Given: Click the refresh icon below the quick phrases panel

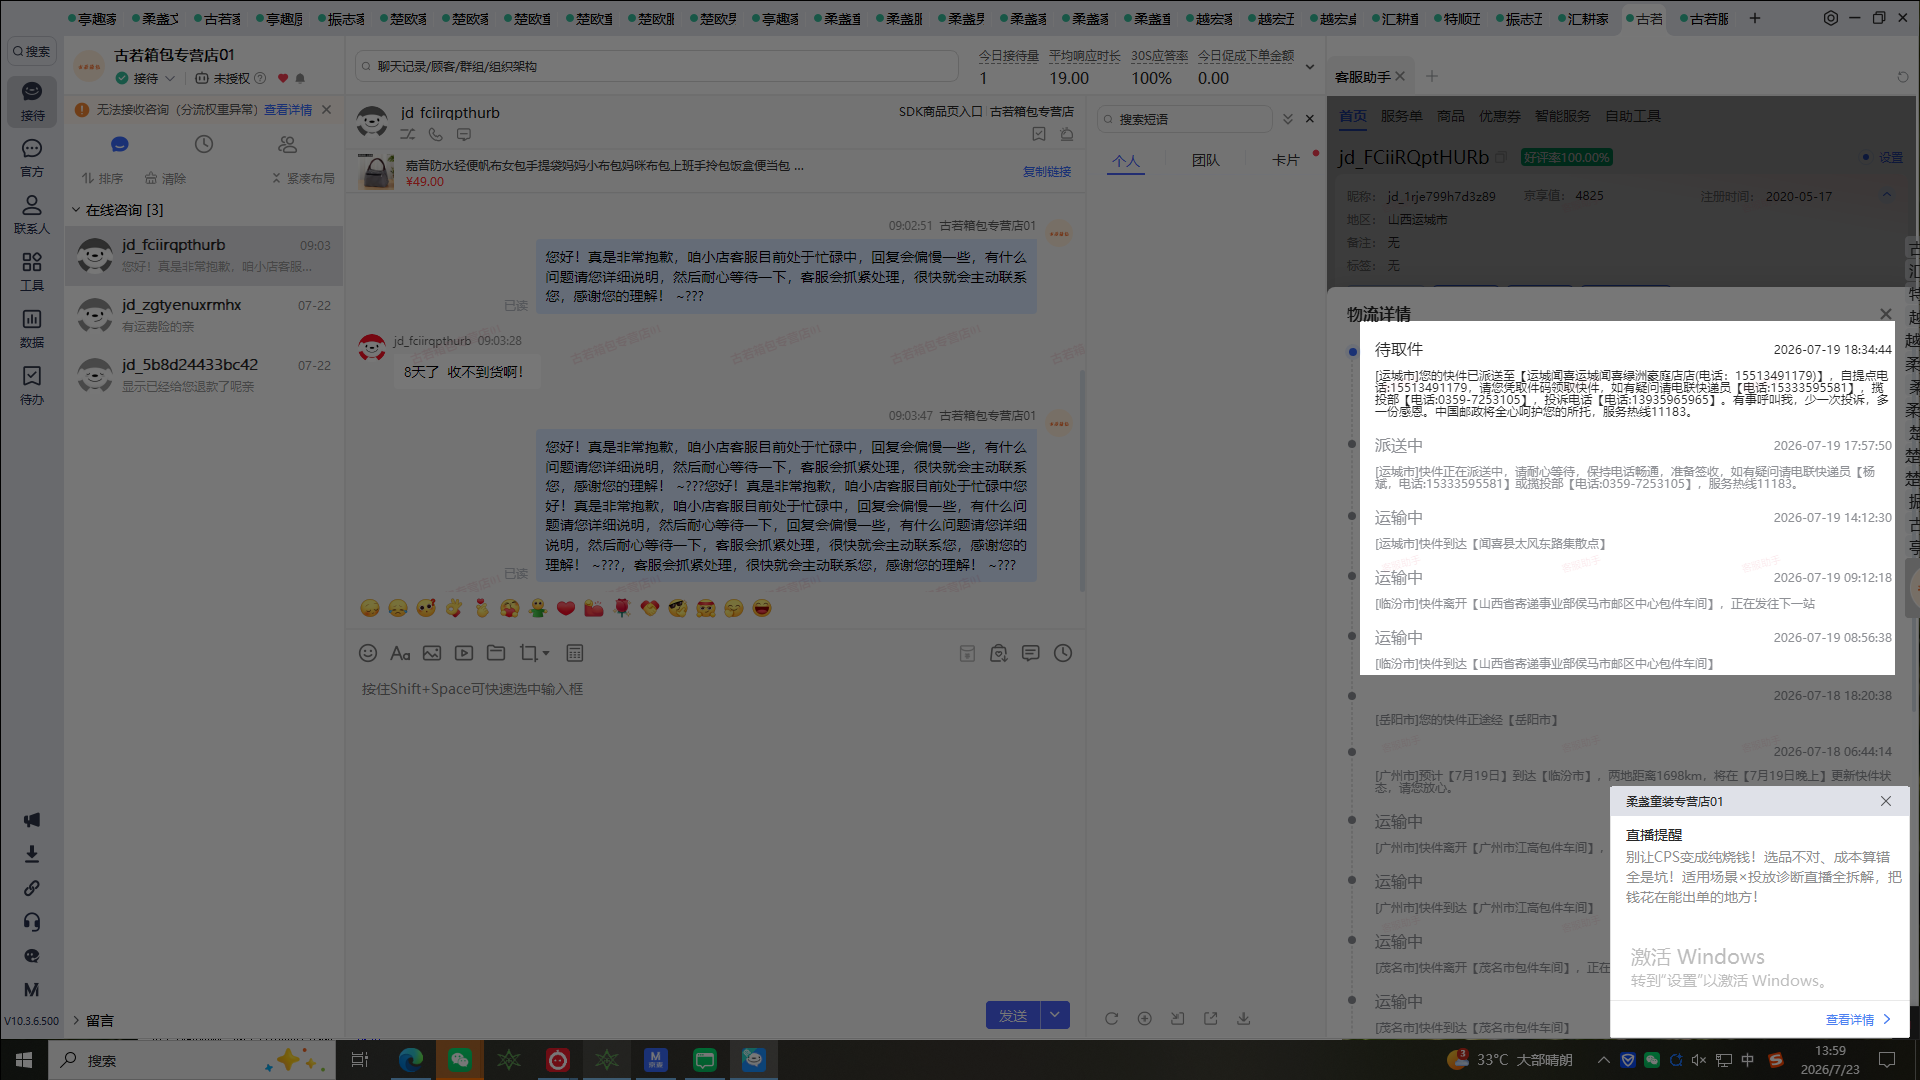Looking at the screenshot, I should tap(1111, 1018).
